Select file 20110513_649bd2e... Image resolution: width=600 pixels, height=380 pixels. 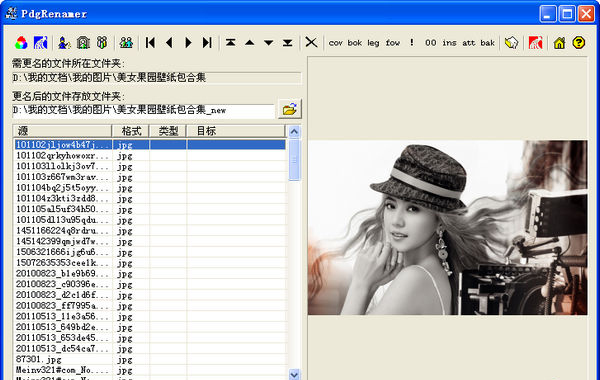tap(150, 327)
